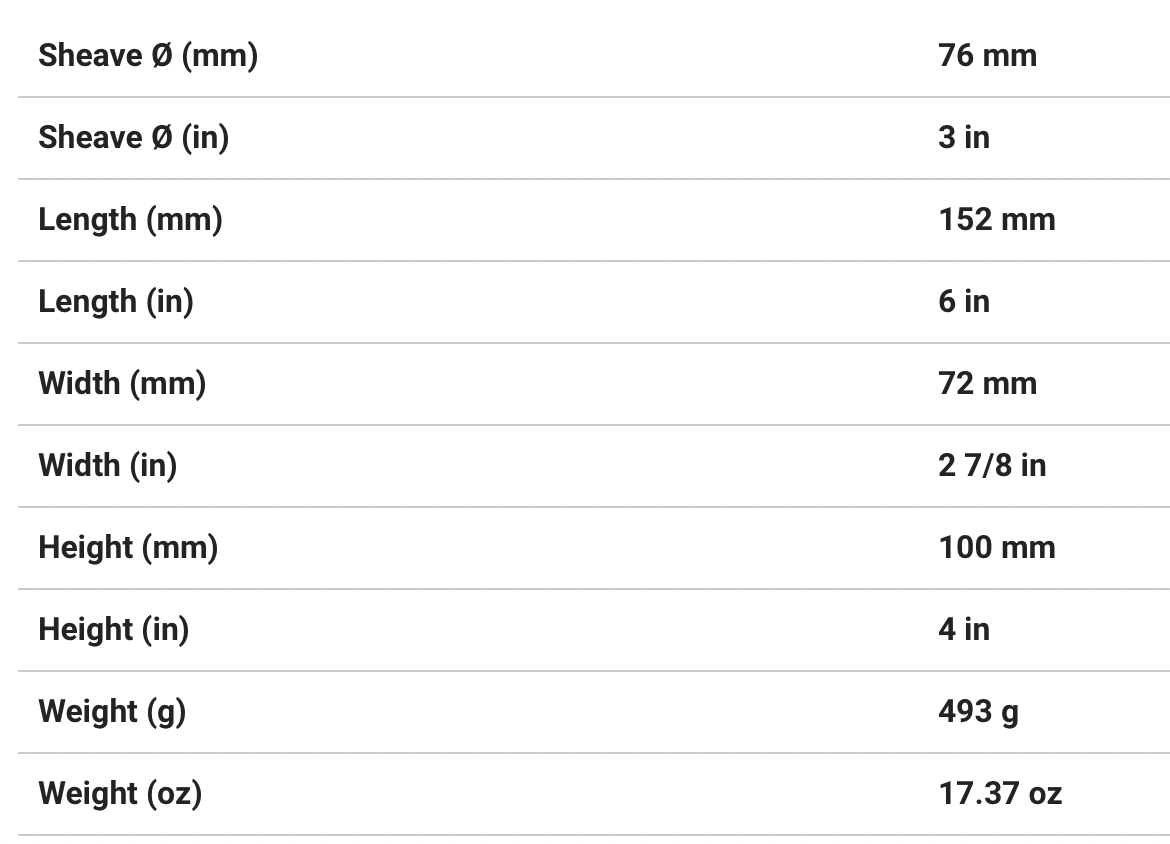Select the 152 mm length value
The width and height of the screenshot is (1170, 844).
[996, 220]
